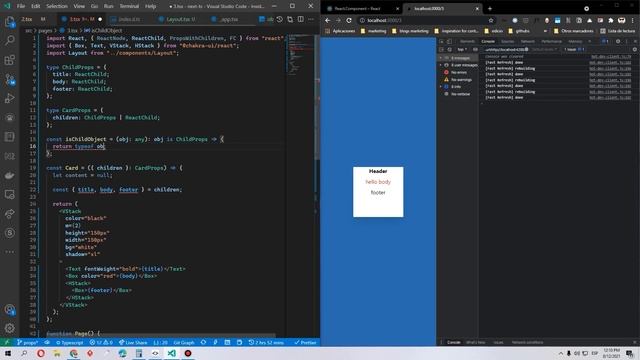This screenshot has width=640, height=360.
Task: Reload the localhost page in Chrome
Action: pos(349,20)
